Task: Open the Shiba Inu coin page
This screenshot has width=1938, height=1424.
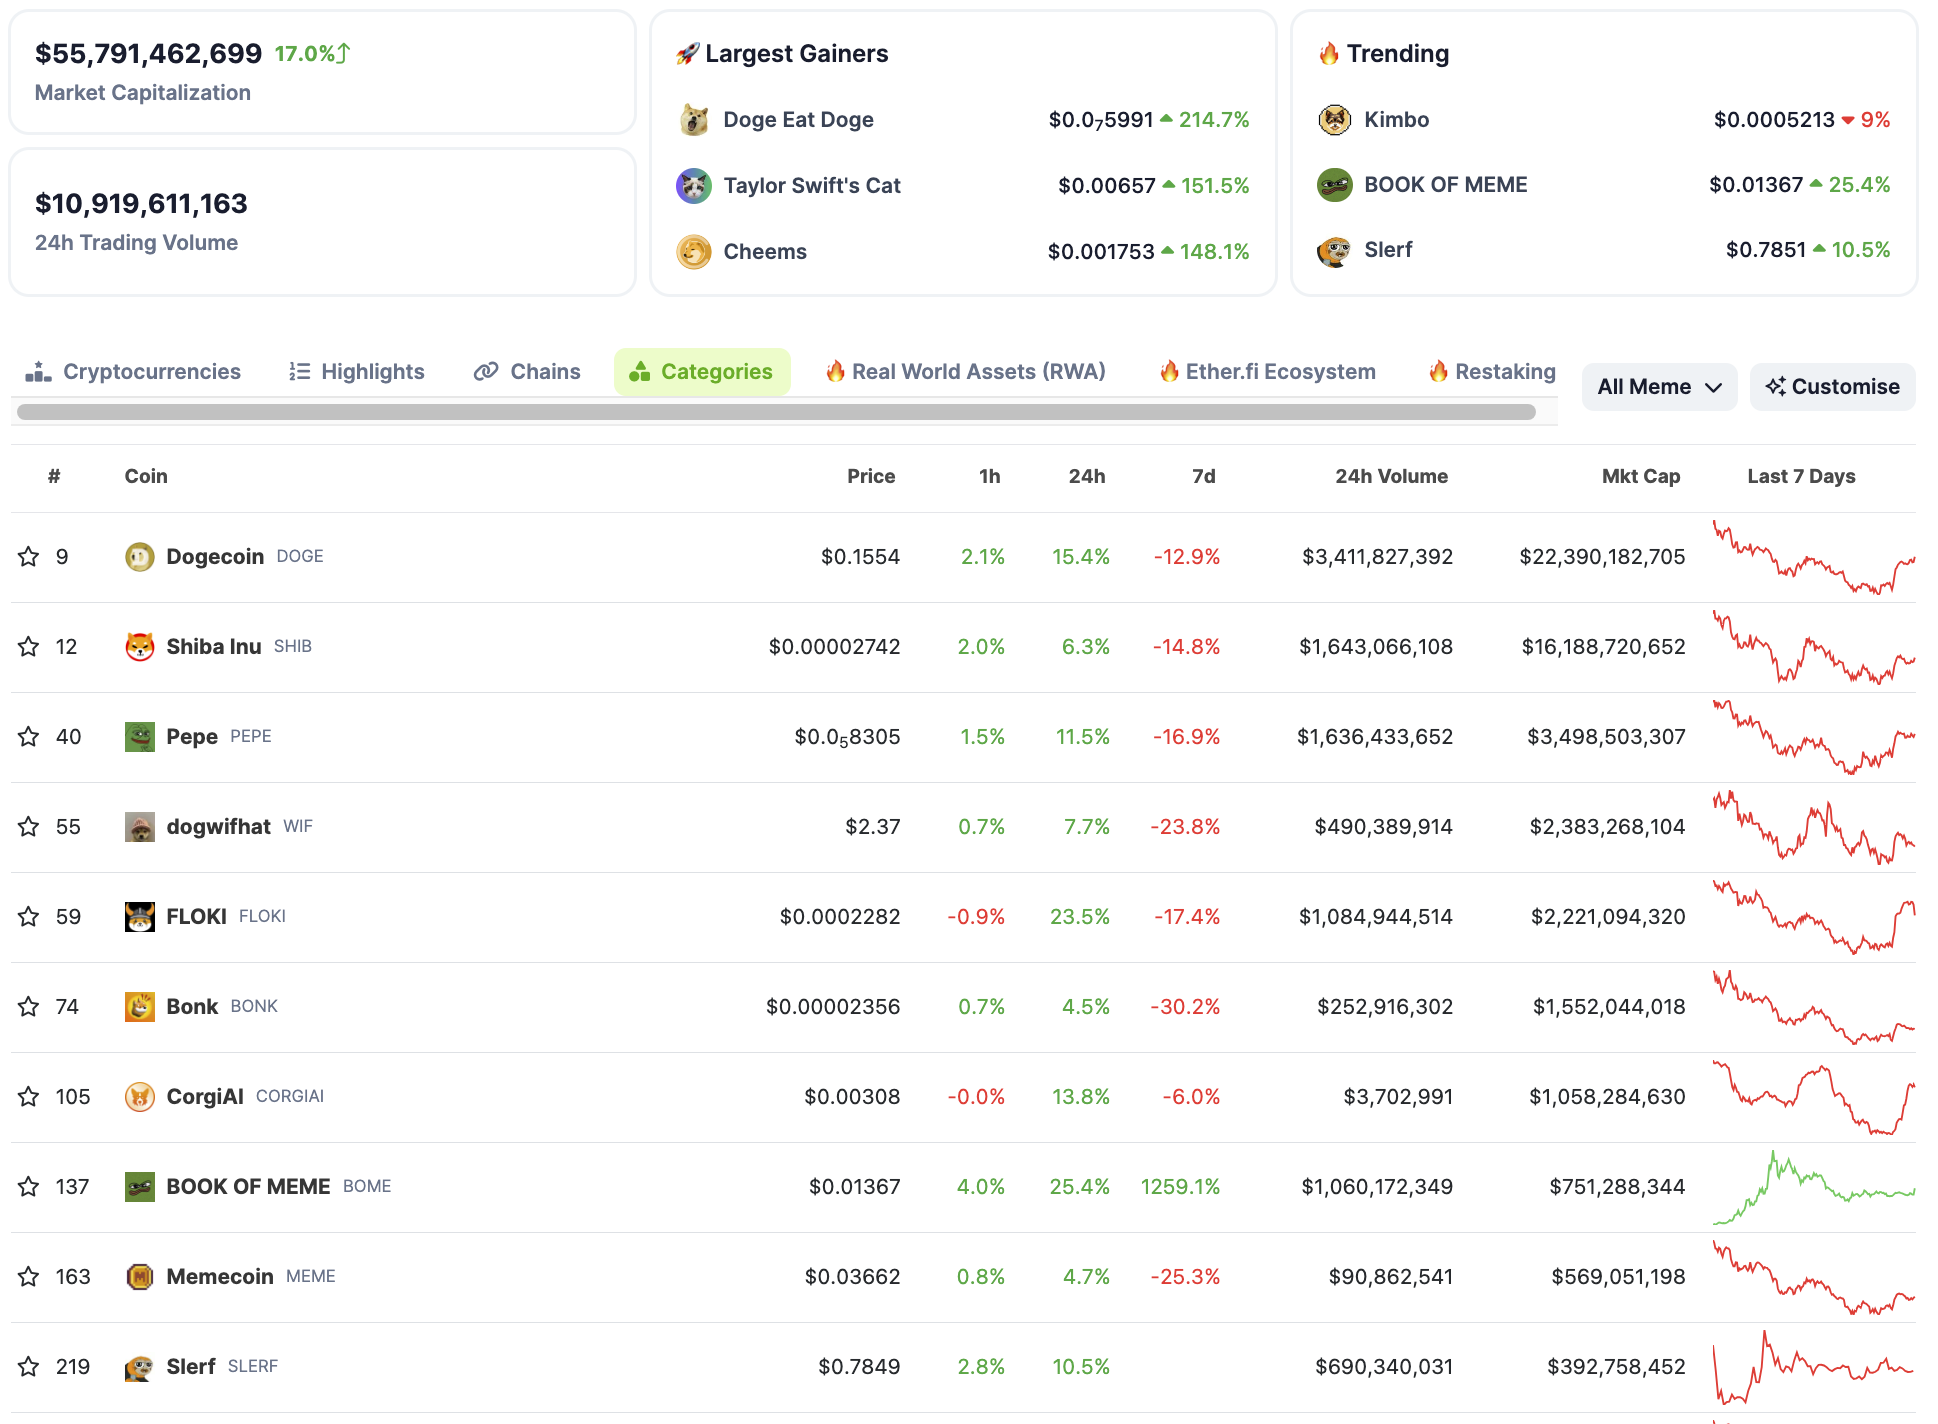Action: (x=214, y=647)
